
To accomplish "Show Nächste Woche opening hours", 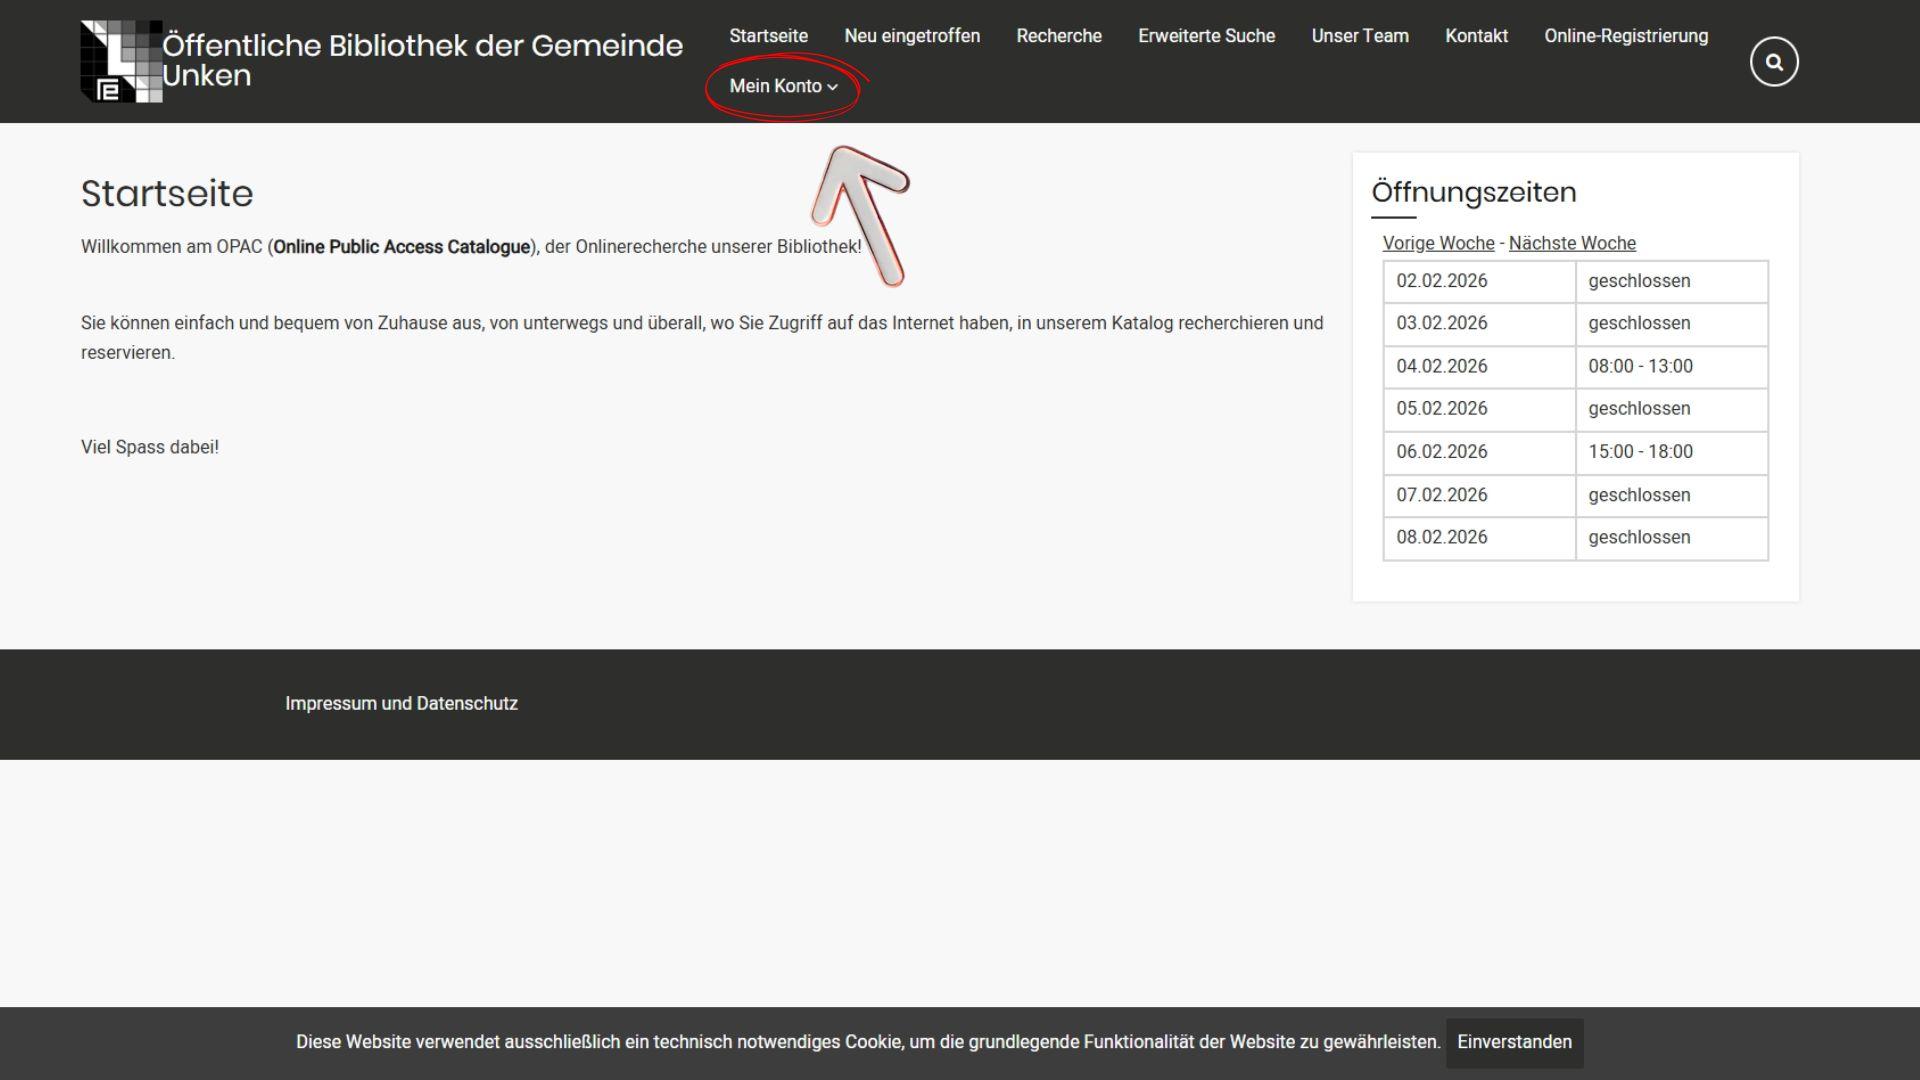I will [1571, 243].
